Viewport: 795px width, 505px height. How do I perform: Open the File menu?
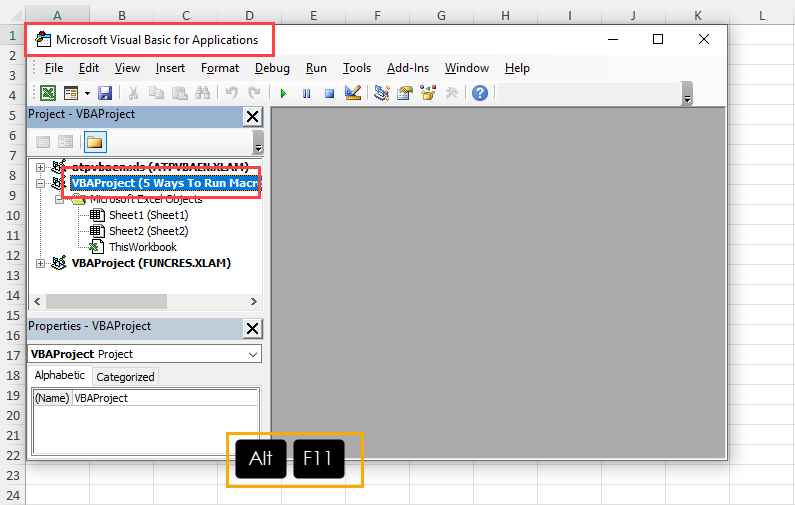tap(54, 68)
